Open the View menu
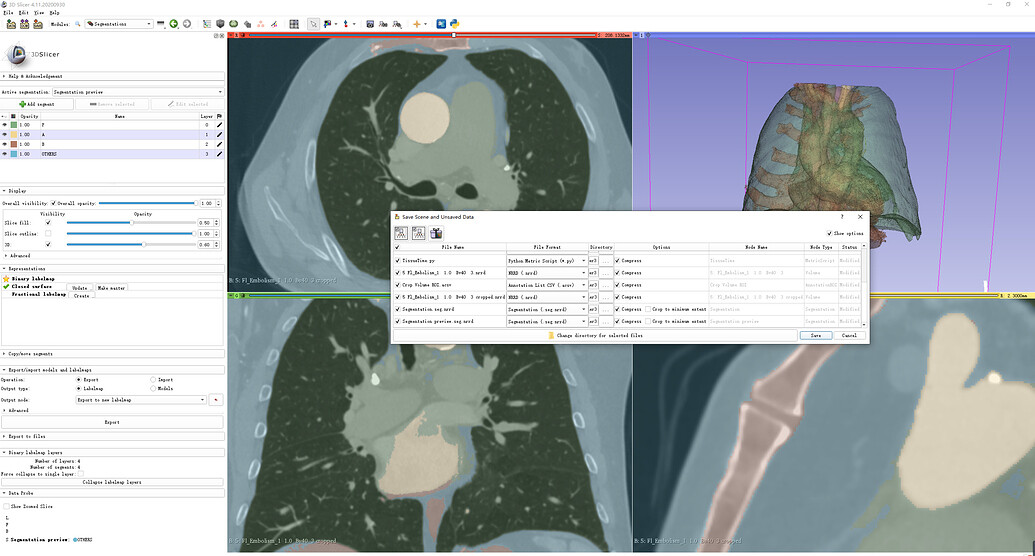The height and width of the screenshot is (556, 1035). coord(39,13)
